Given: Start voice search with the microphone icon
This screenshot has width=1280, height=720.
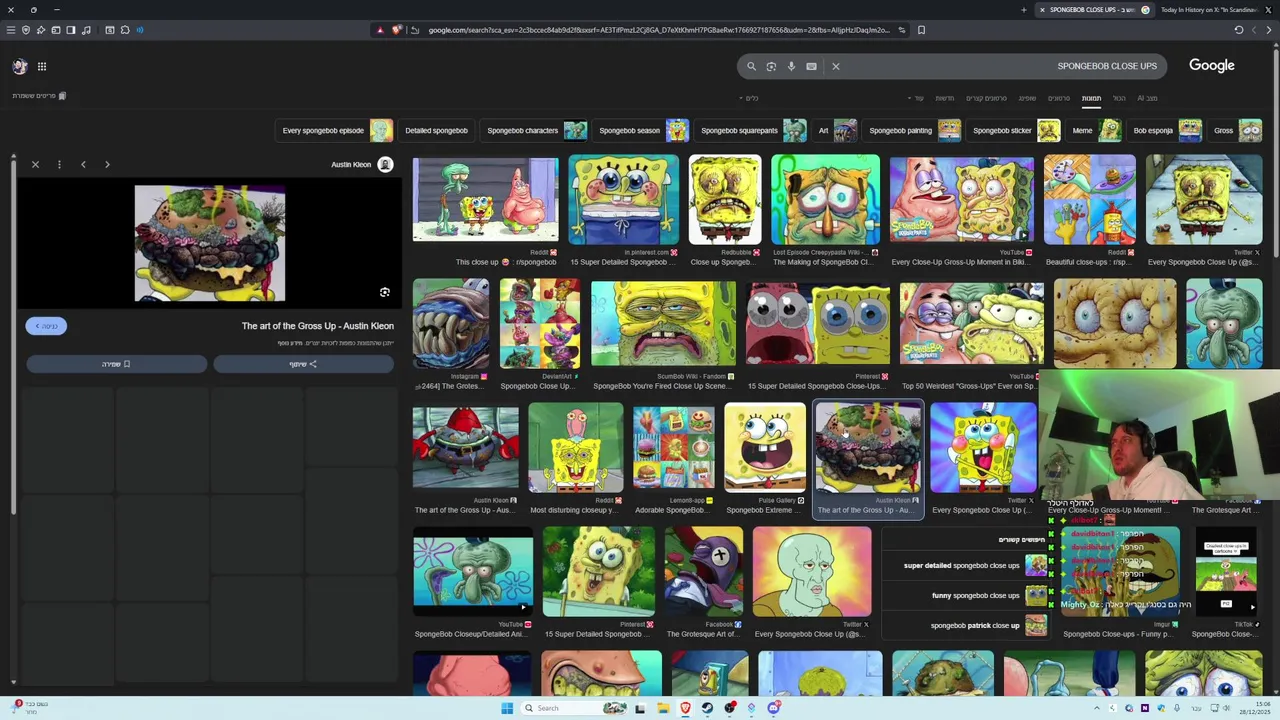Looking at the screenshot, I should click(791, 66).
